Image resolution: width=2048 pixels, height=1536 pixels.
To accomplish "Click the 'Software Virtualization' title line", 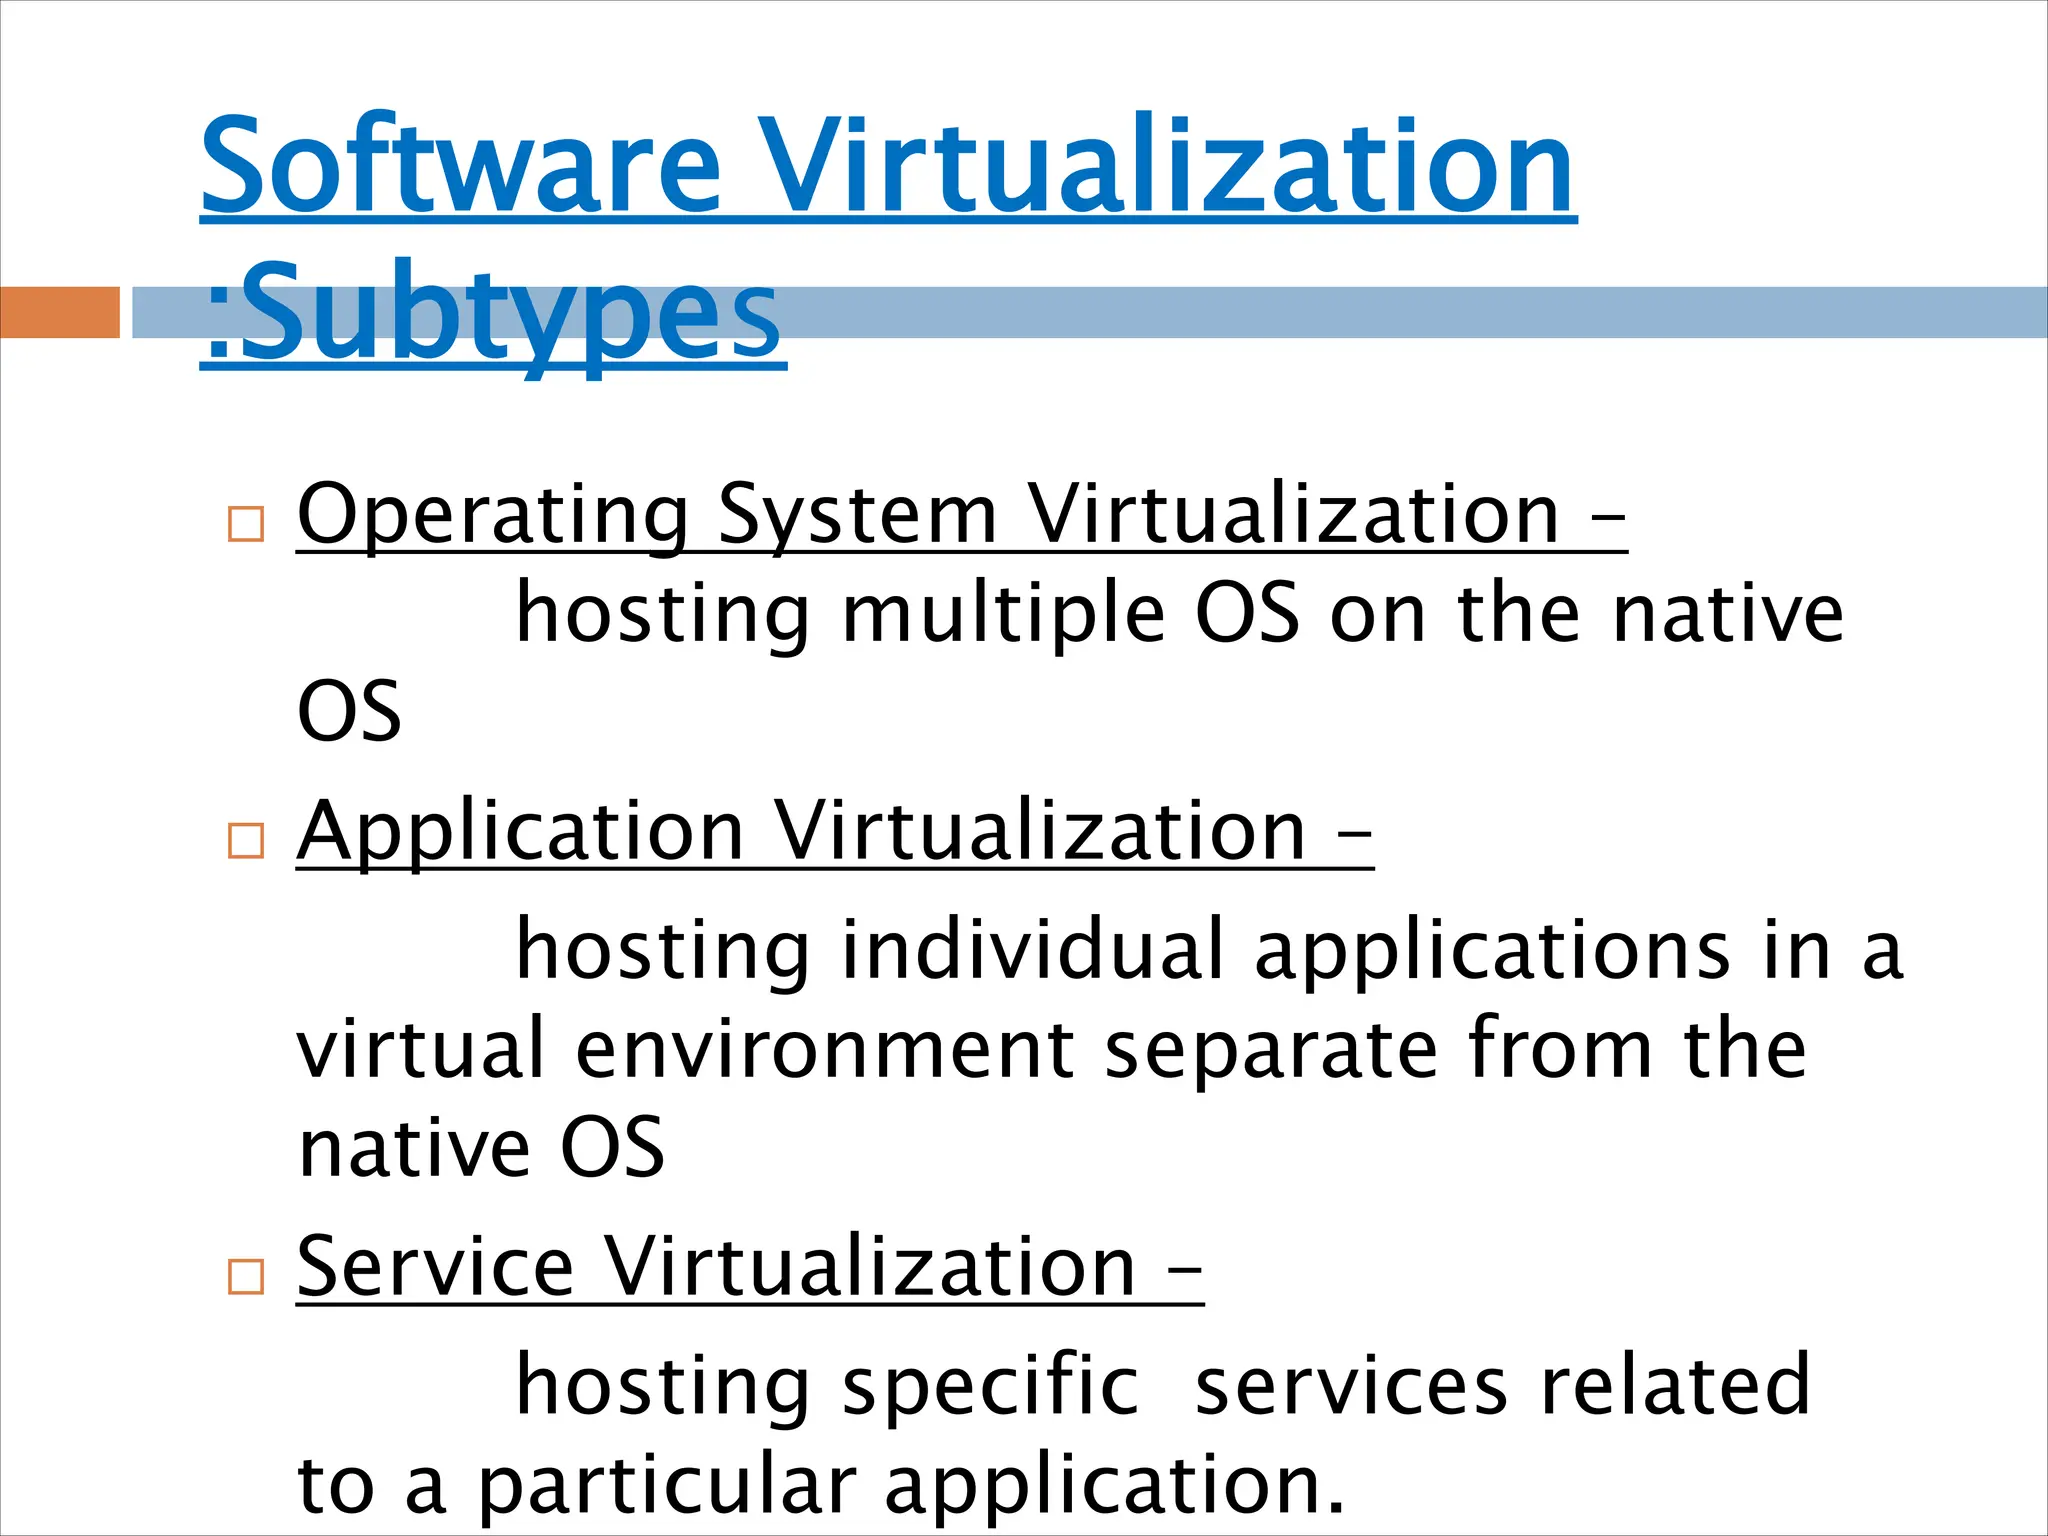I will [888, 165].
